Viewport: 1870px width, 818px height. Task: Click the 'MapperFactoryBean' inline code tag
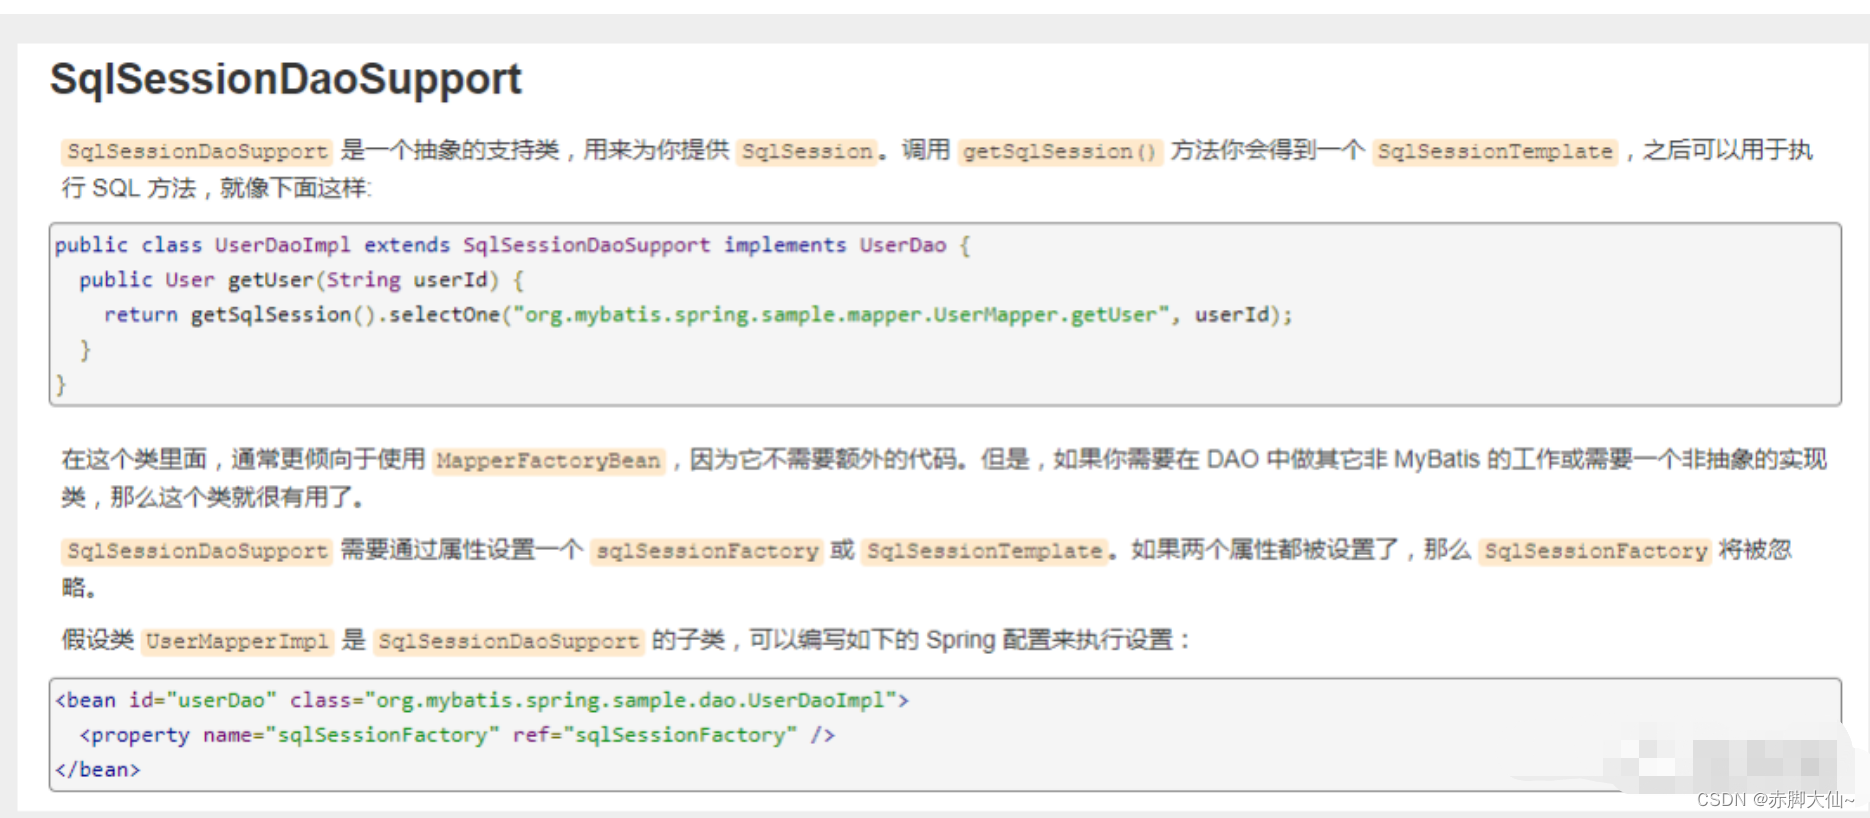(548, 461)
